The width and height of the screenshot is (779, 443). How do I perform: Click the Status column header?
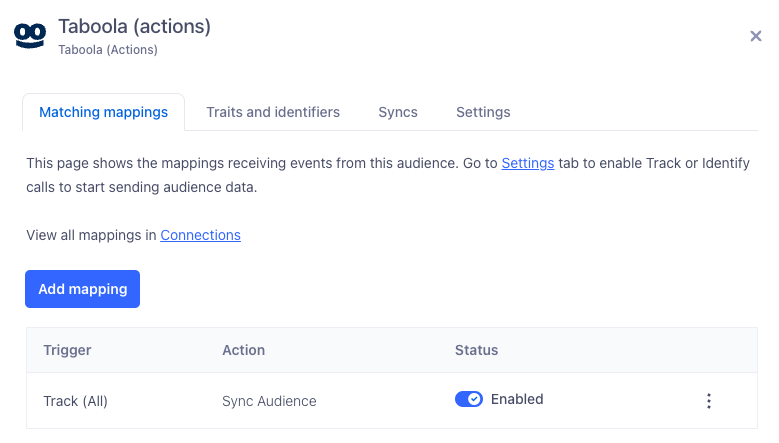point(476,350)
